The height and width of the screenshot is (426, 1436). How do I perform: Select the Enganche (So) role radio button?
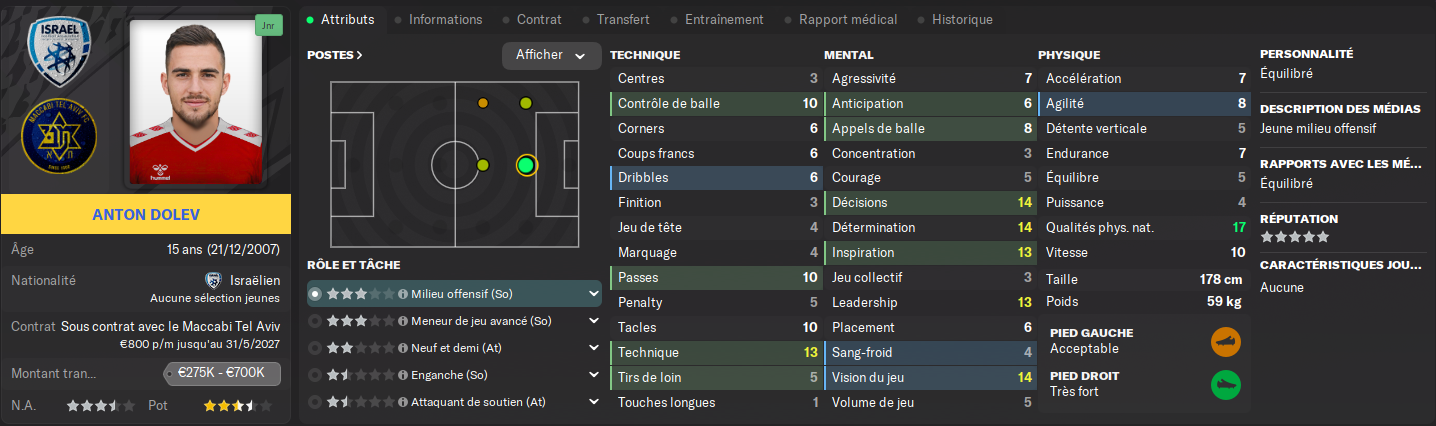pyautogui.click(x=316, y=375)
